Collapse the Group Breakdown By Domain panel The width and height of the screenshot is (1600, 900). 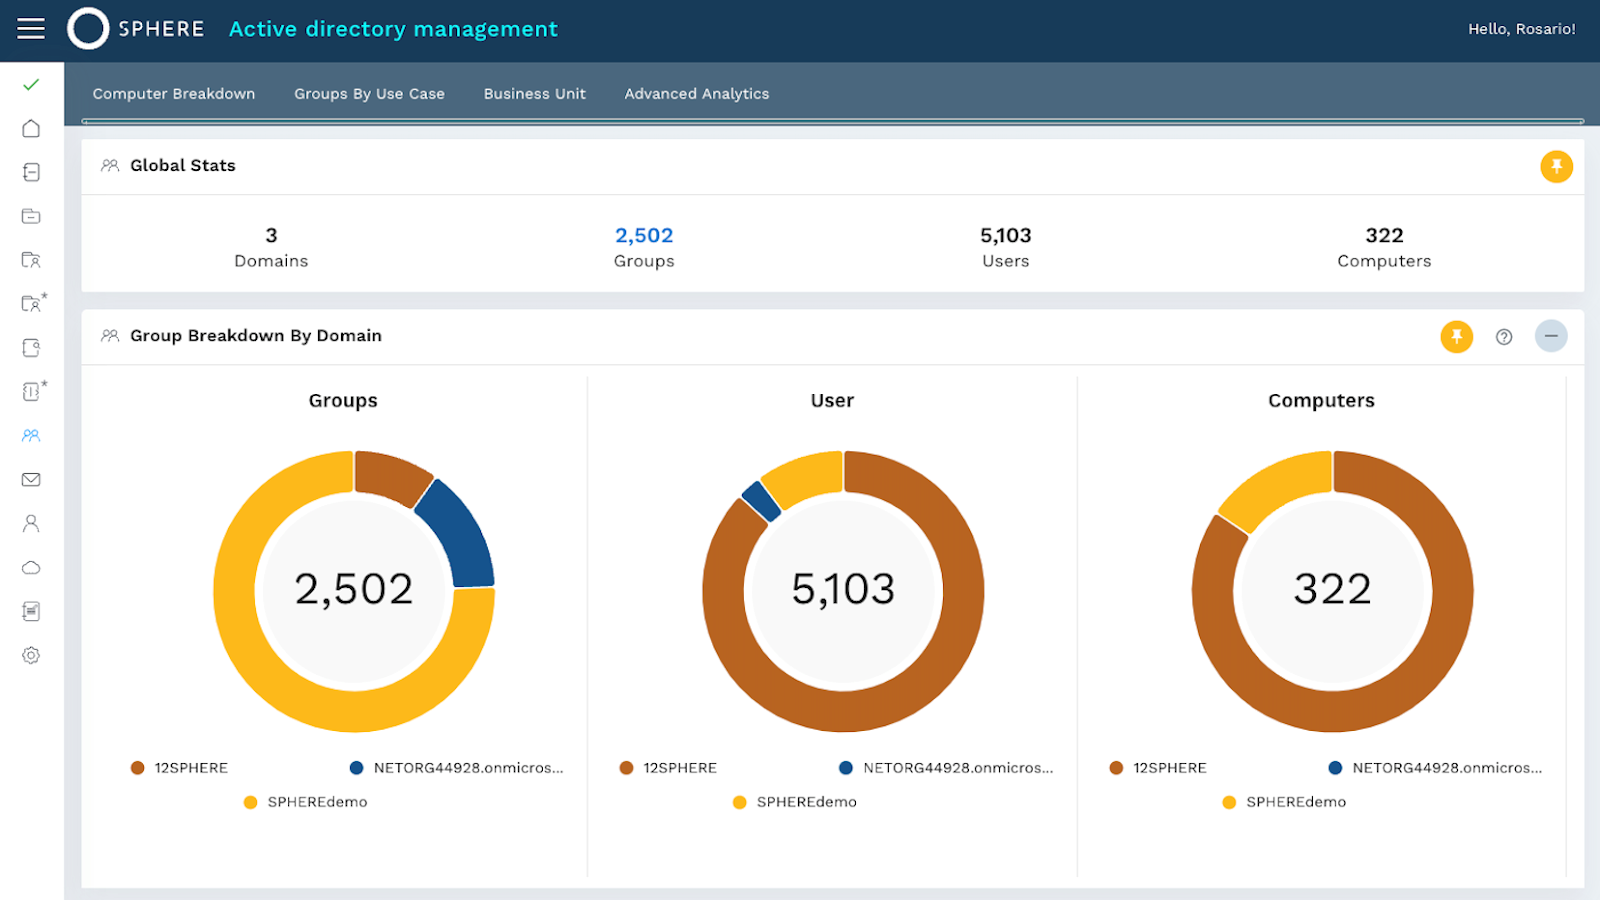(x=1550, y=336)
